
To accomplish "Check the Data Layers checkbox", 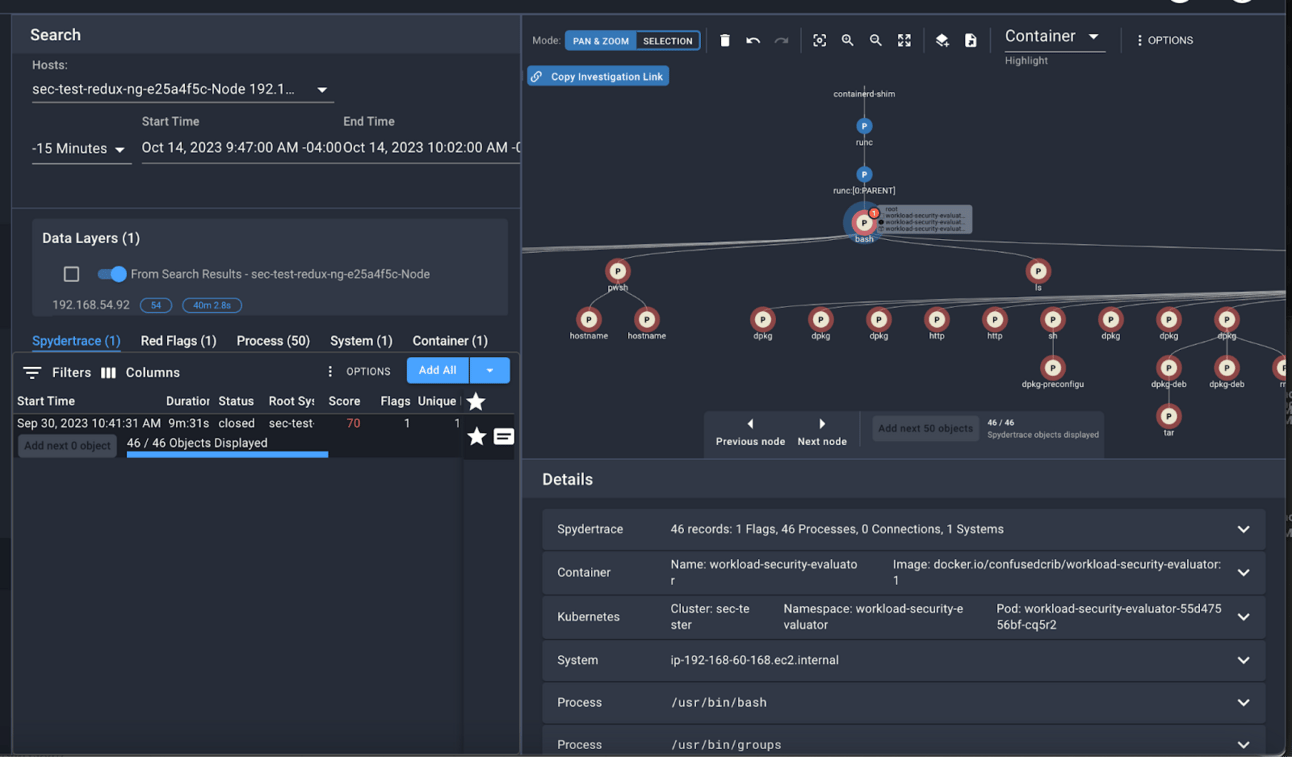I will point(71,274).
